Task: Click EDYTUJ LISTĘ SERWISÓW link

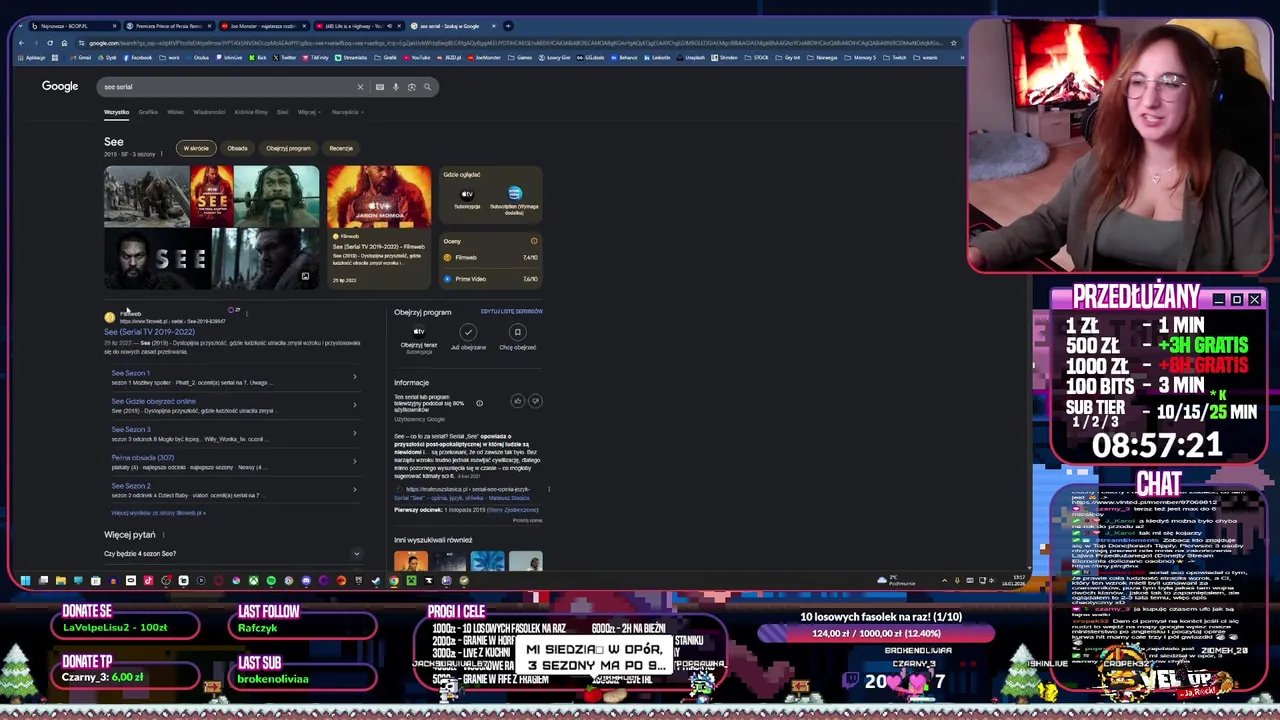Action: (511, 311)
